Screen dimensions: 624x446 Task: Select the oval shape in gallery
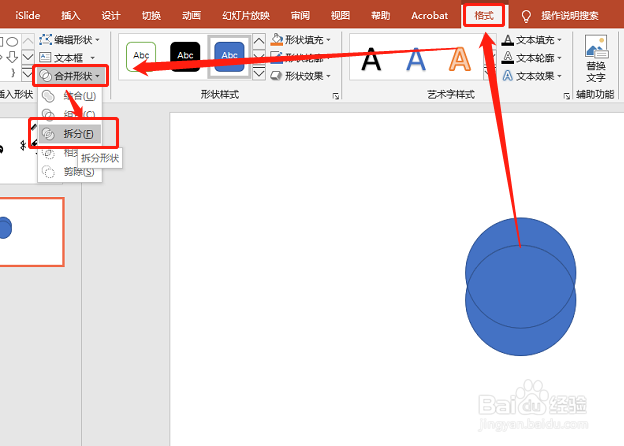pyautogui.click(x=12, y=41)
